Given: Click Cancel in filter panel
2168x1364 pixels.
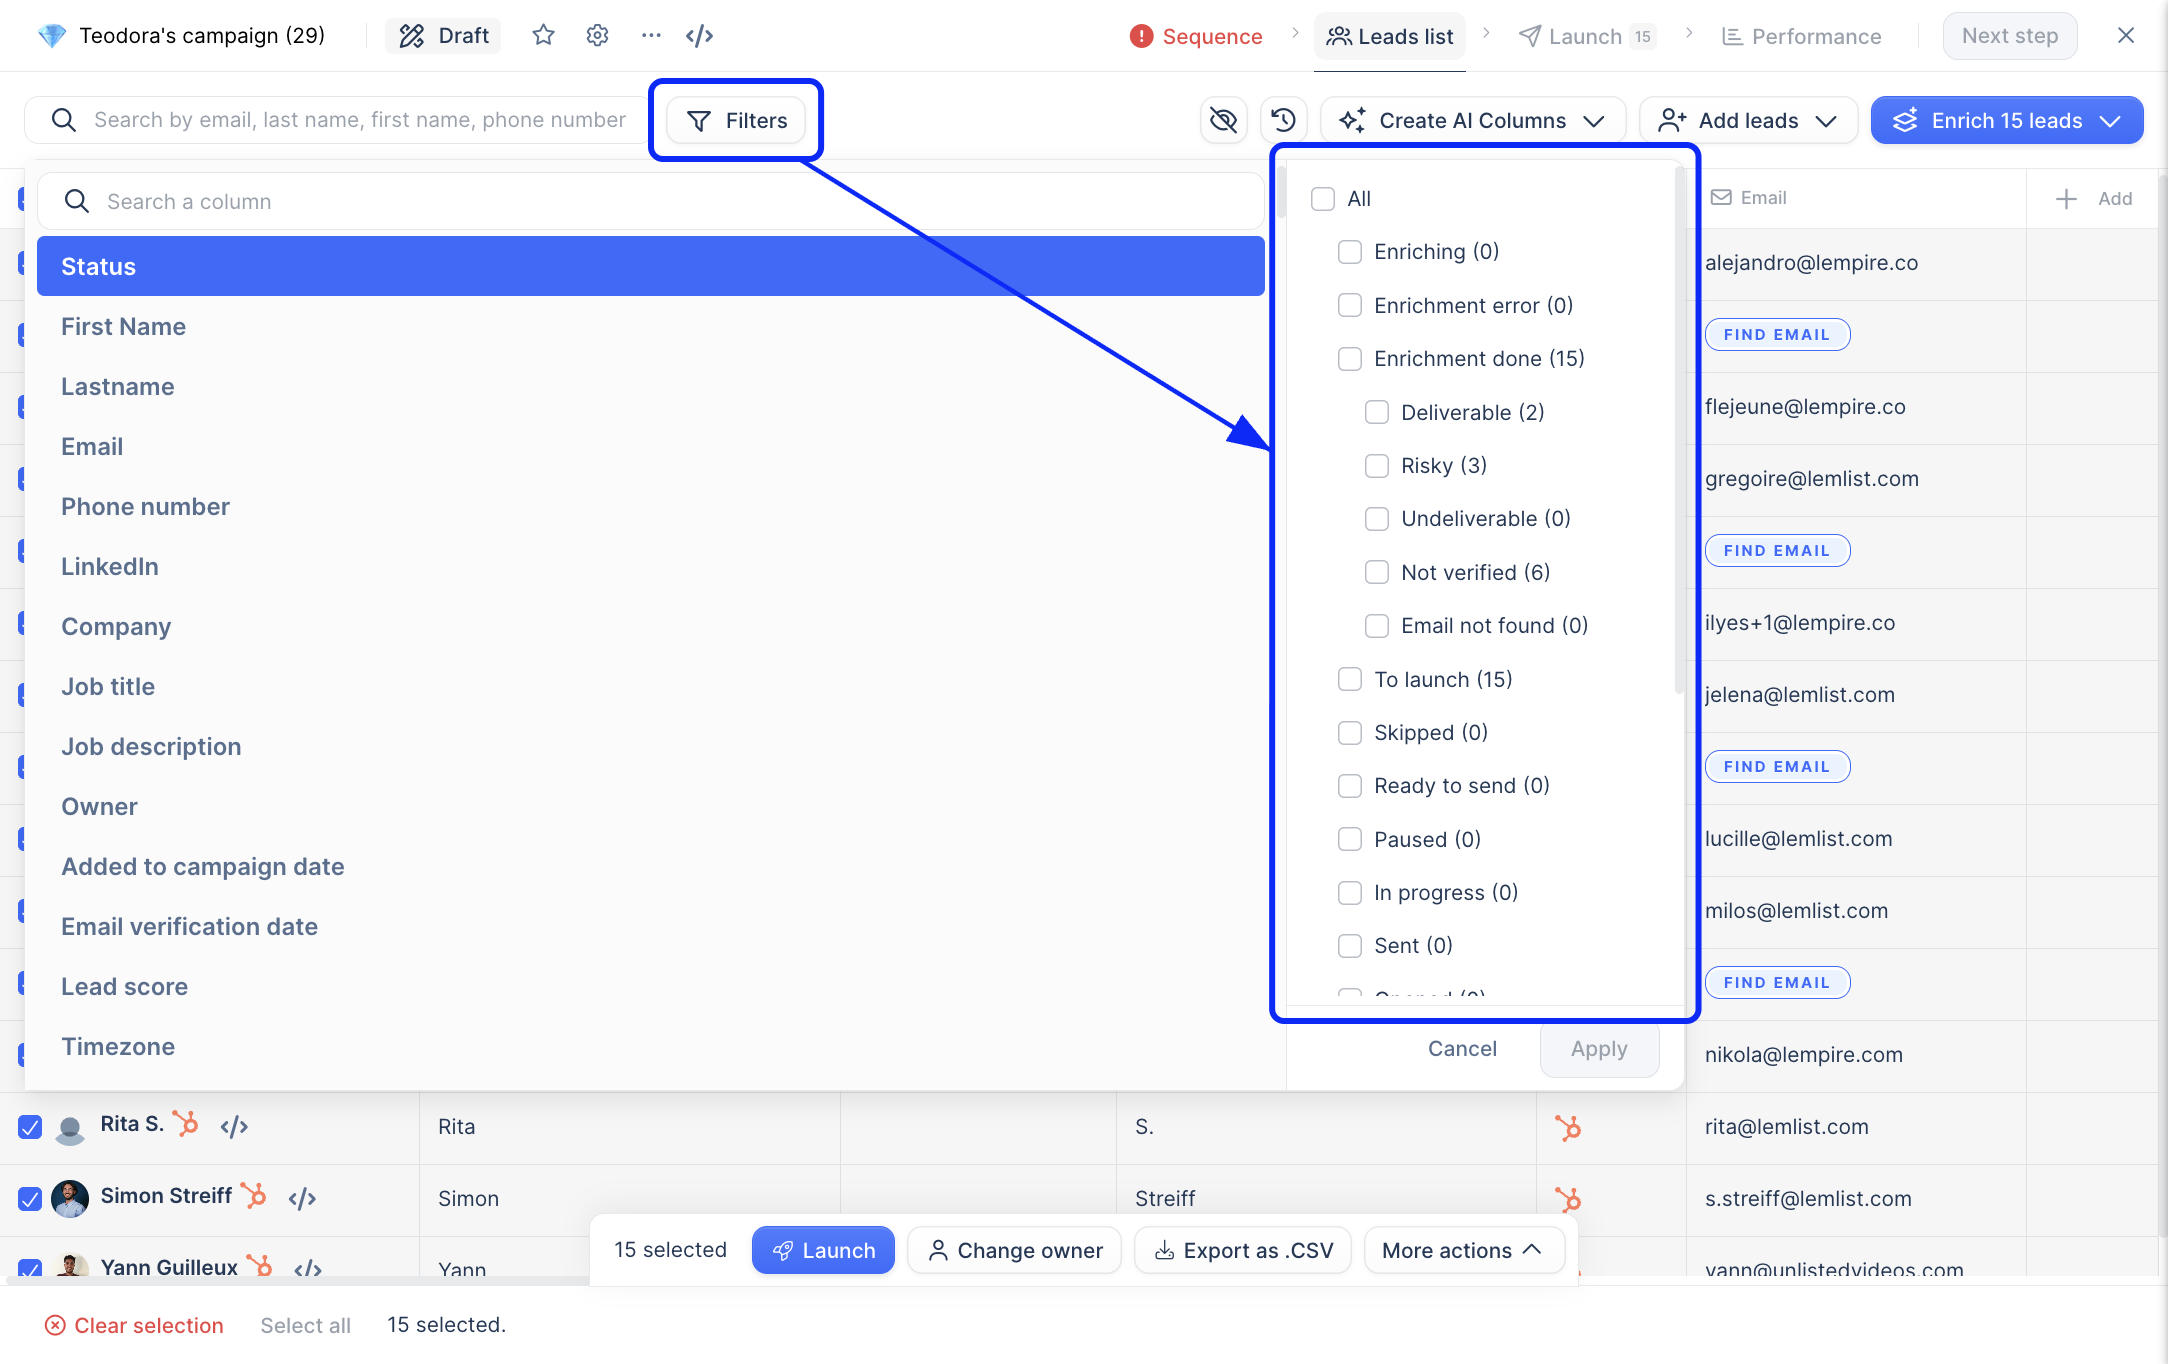Looking at the screenshot, I should point(1462,1048).
